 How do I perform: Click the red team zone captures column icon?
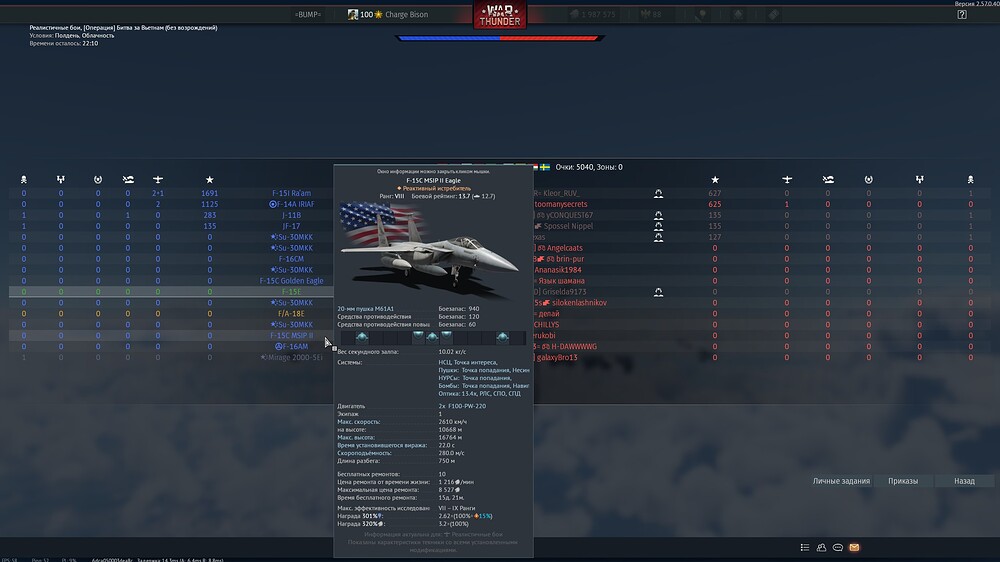868,180
